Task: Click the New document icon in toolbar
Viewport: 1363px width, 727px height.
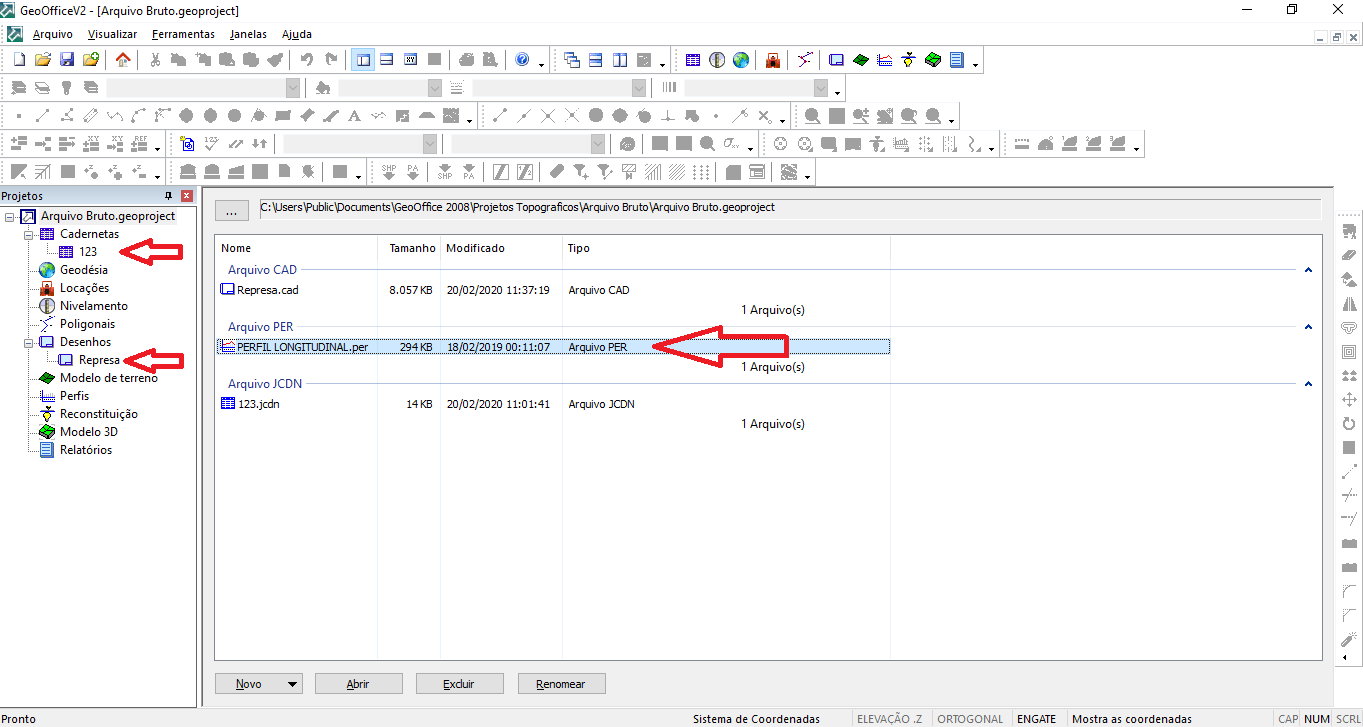Action: point(19,60)
